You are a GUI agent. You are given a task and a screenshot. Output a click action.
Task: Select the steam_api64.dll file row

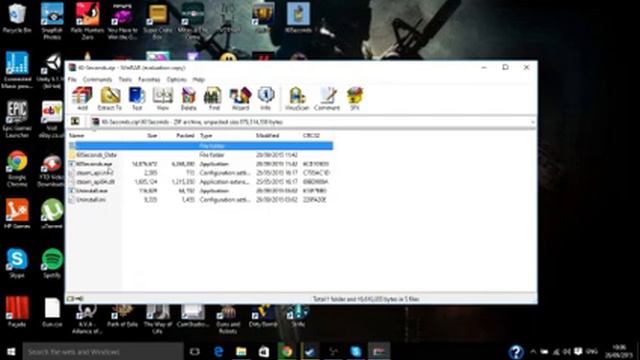click(200, 182)
